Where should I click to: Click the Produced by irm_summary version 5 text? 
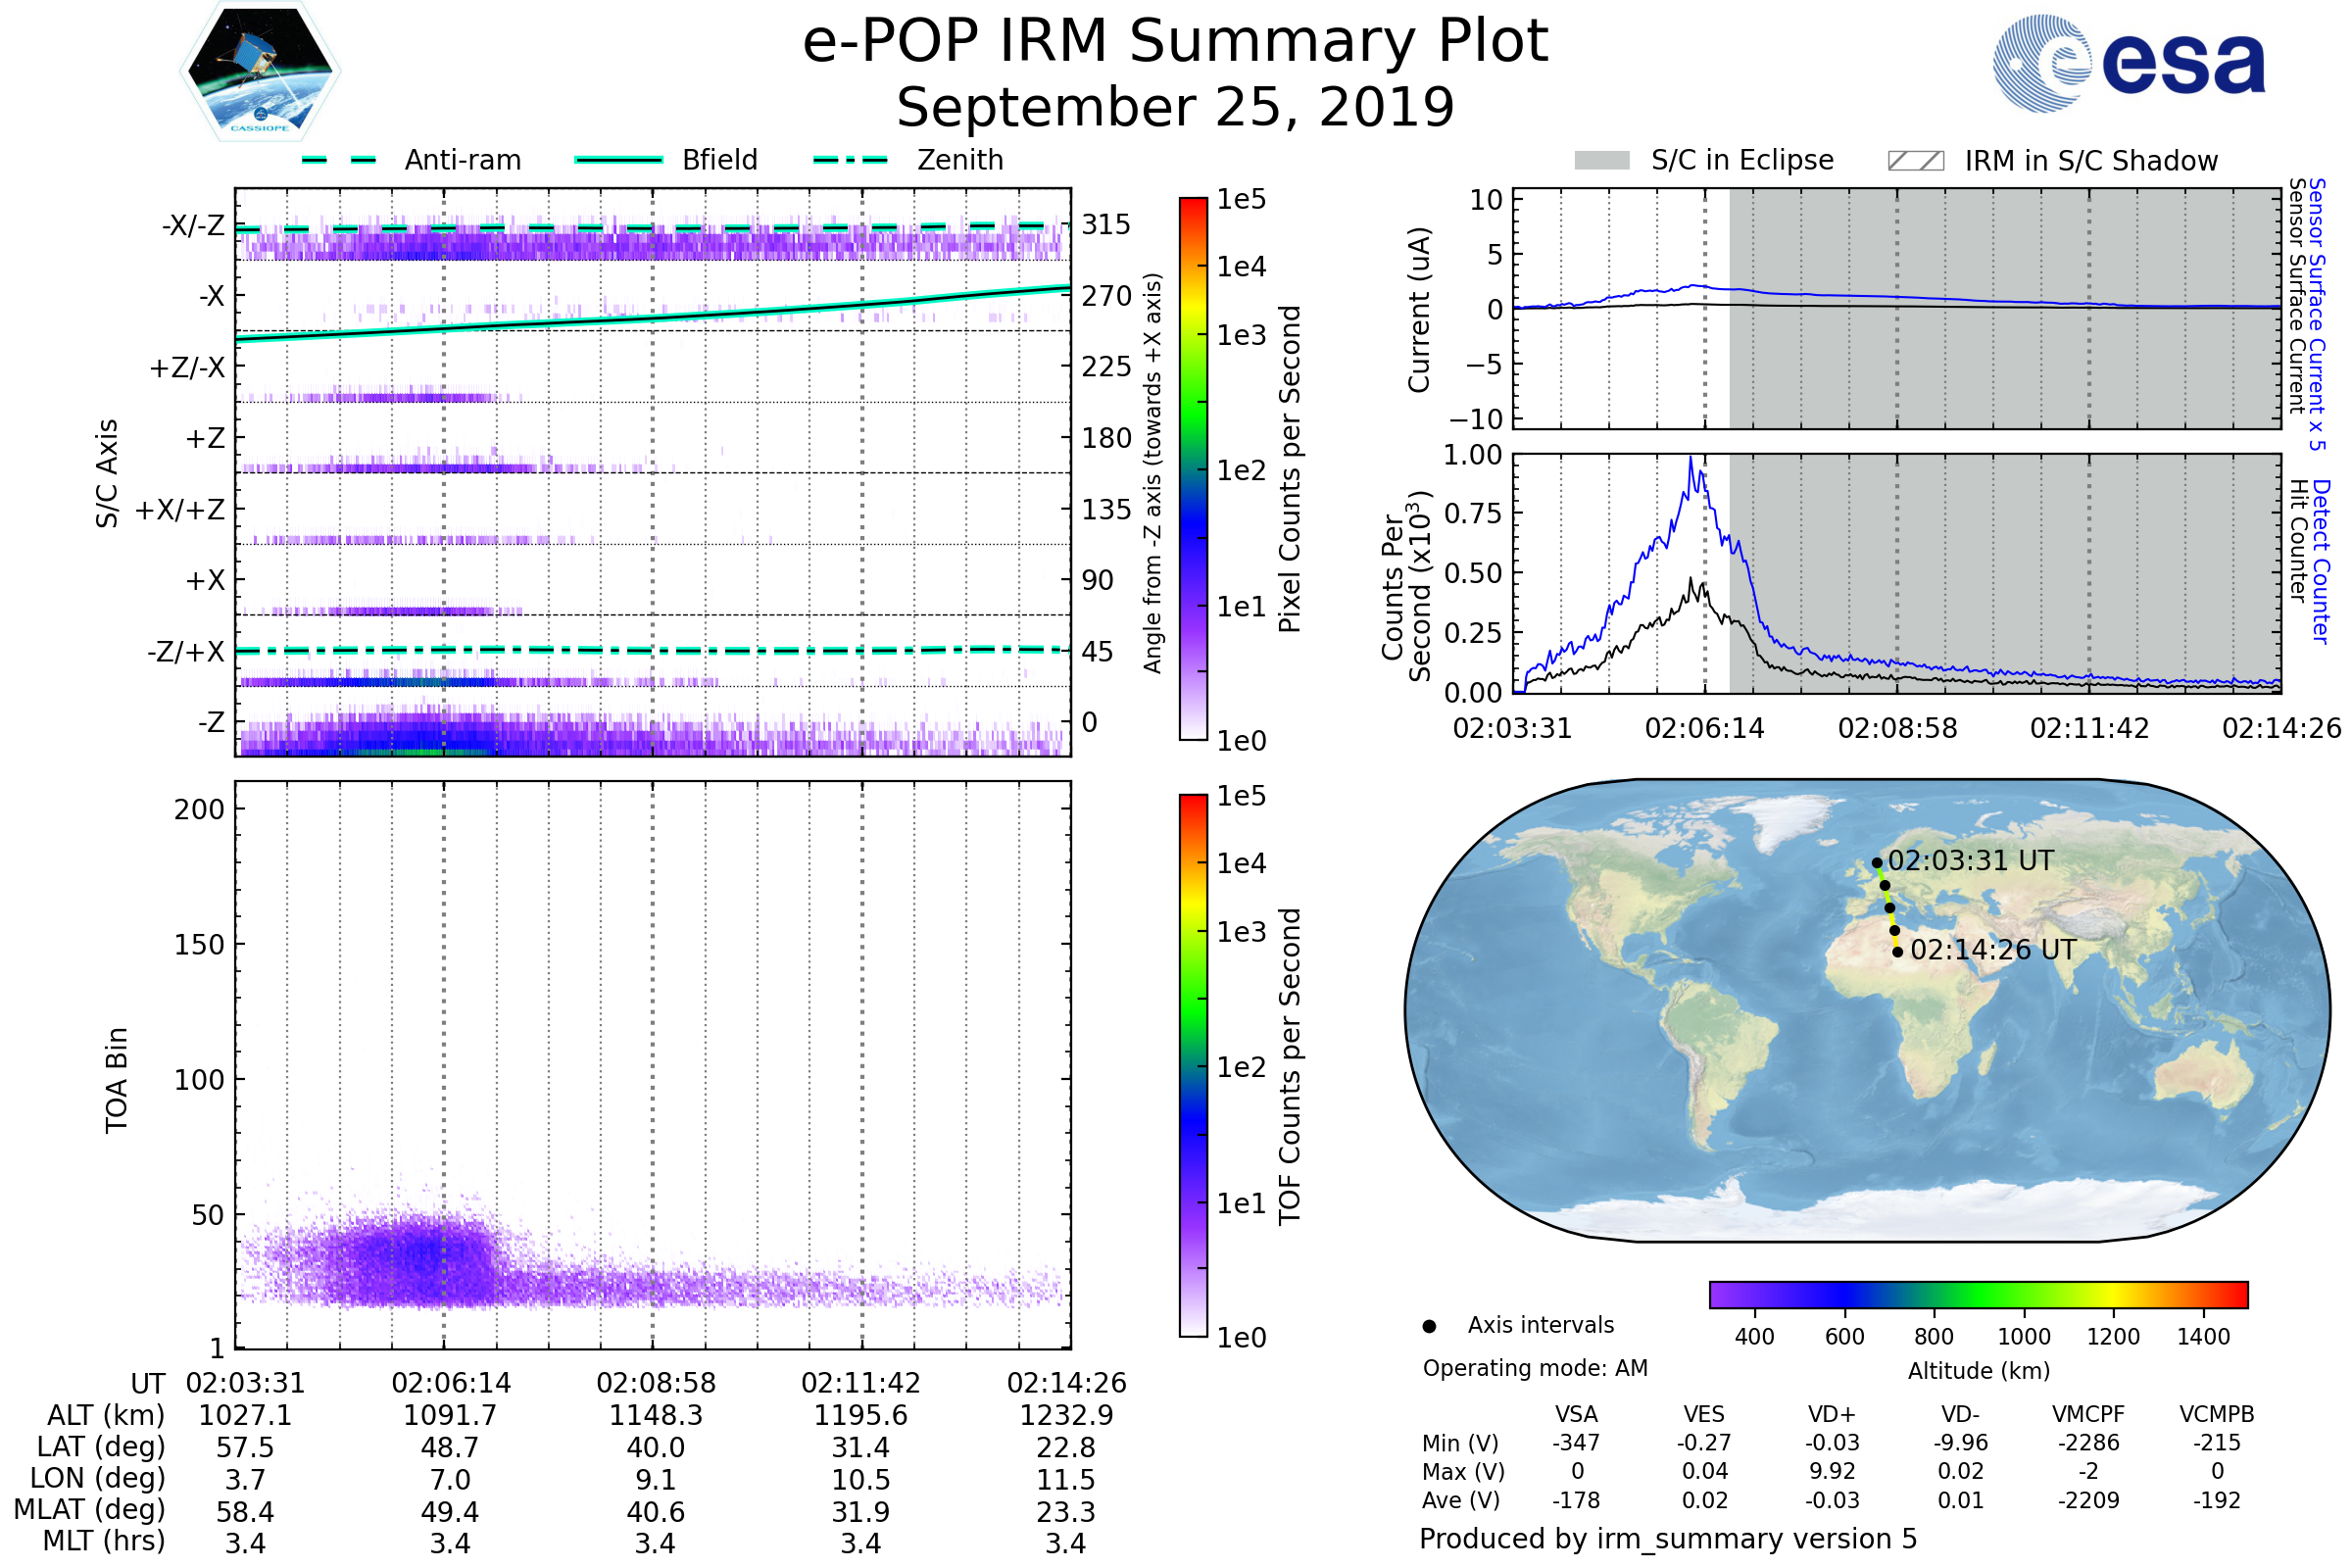pyautogui.click(x=1668, y=1539)
